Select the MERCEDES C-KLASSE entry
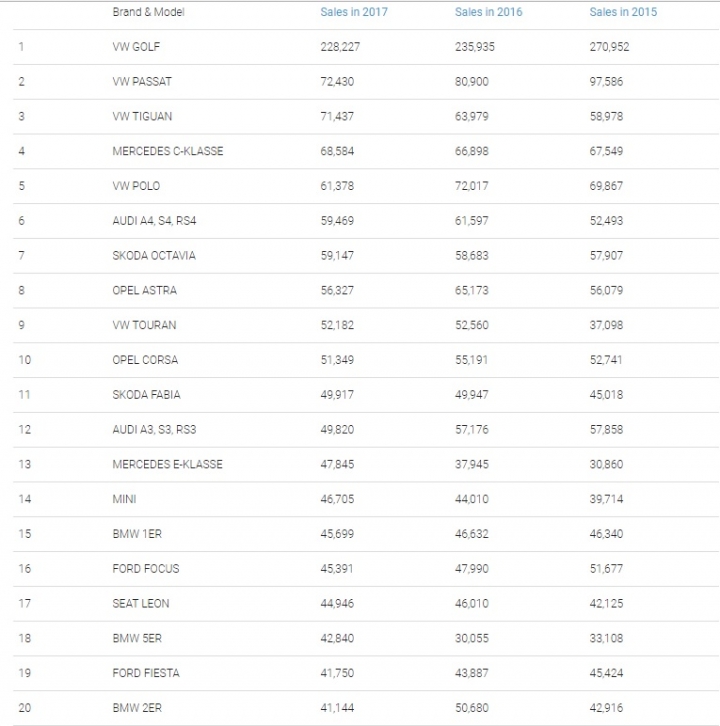The image size is (720, 726). pyautogui.click(x=168, y=151)
